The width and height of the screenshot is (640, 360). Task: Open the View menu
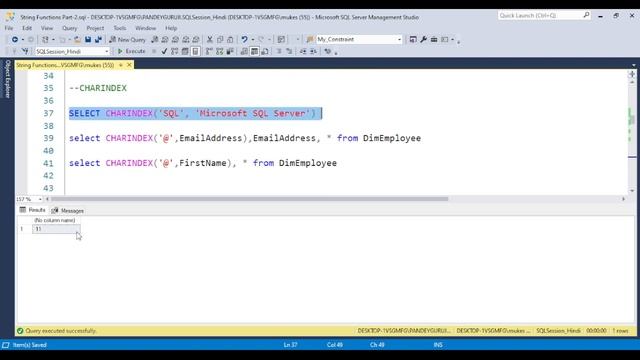pos(47,28)
